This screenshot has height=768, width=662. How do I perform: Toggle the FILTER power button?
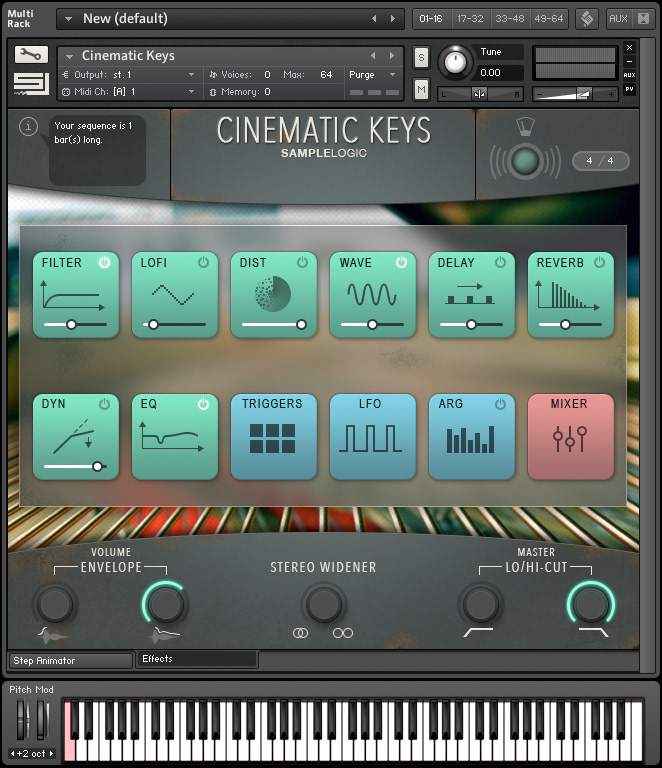104,263
